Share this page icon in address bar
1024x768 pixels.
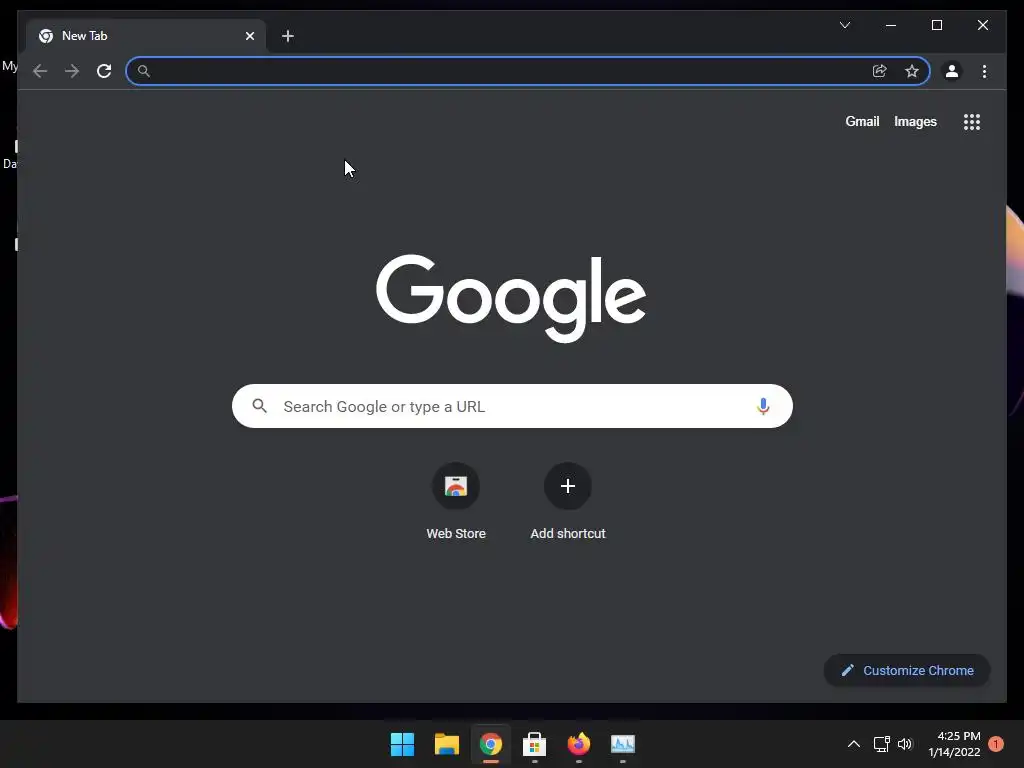[x=880, y=71]
